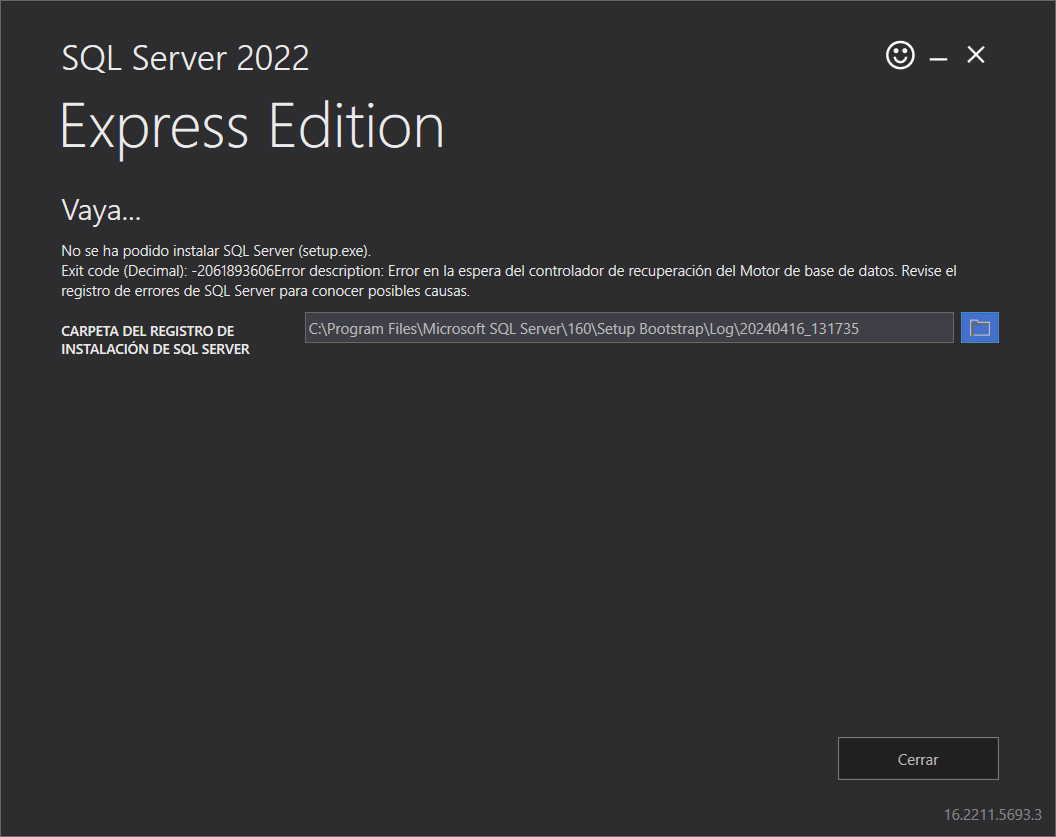Click the "Vaya..." heading text
The height and width of the screenshot is (837, 1056).
(x=101, y=210)
